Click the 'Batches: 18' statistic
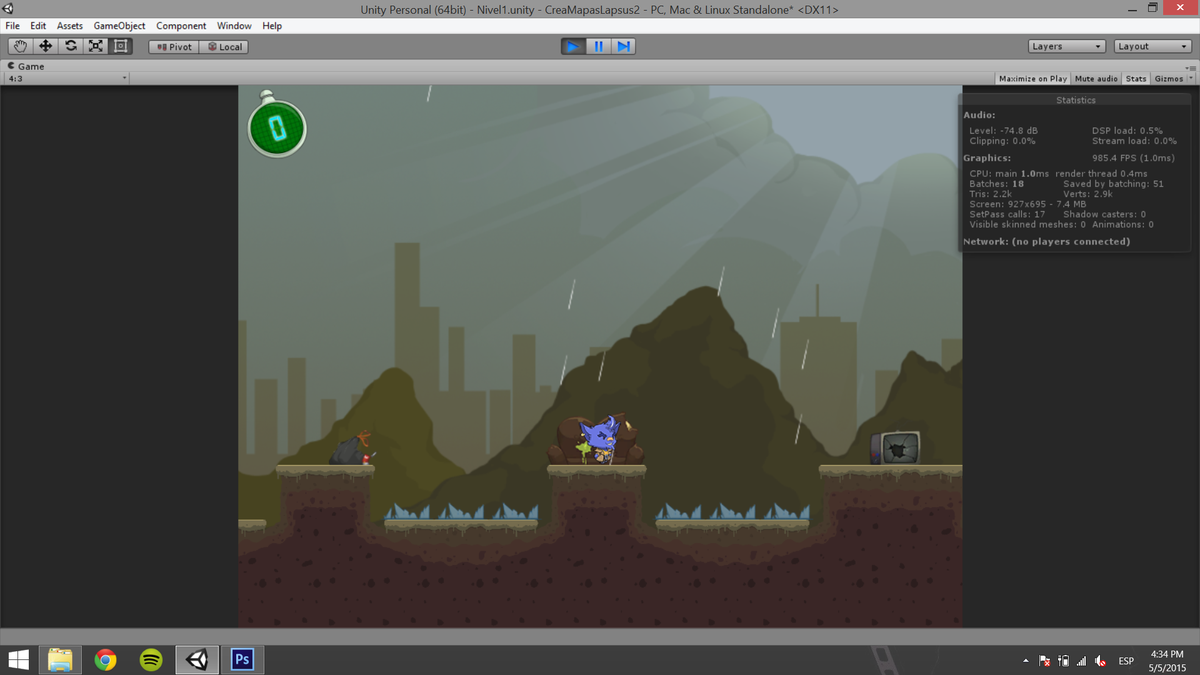 coord(997,184)
